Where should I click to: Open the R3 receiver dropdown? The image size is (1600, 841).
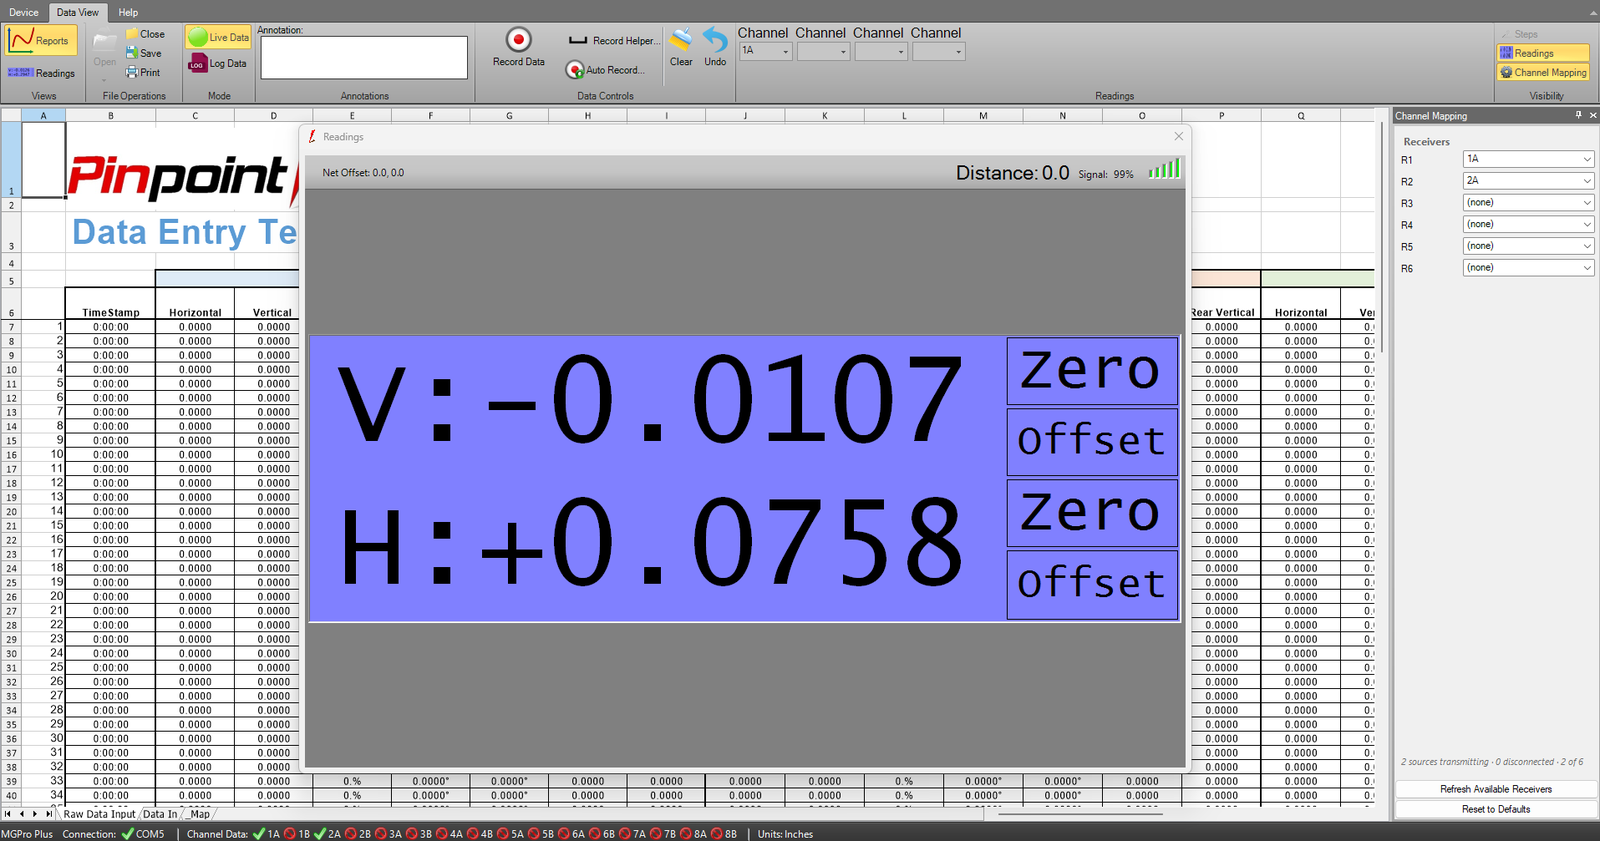tap(1528, 203)
